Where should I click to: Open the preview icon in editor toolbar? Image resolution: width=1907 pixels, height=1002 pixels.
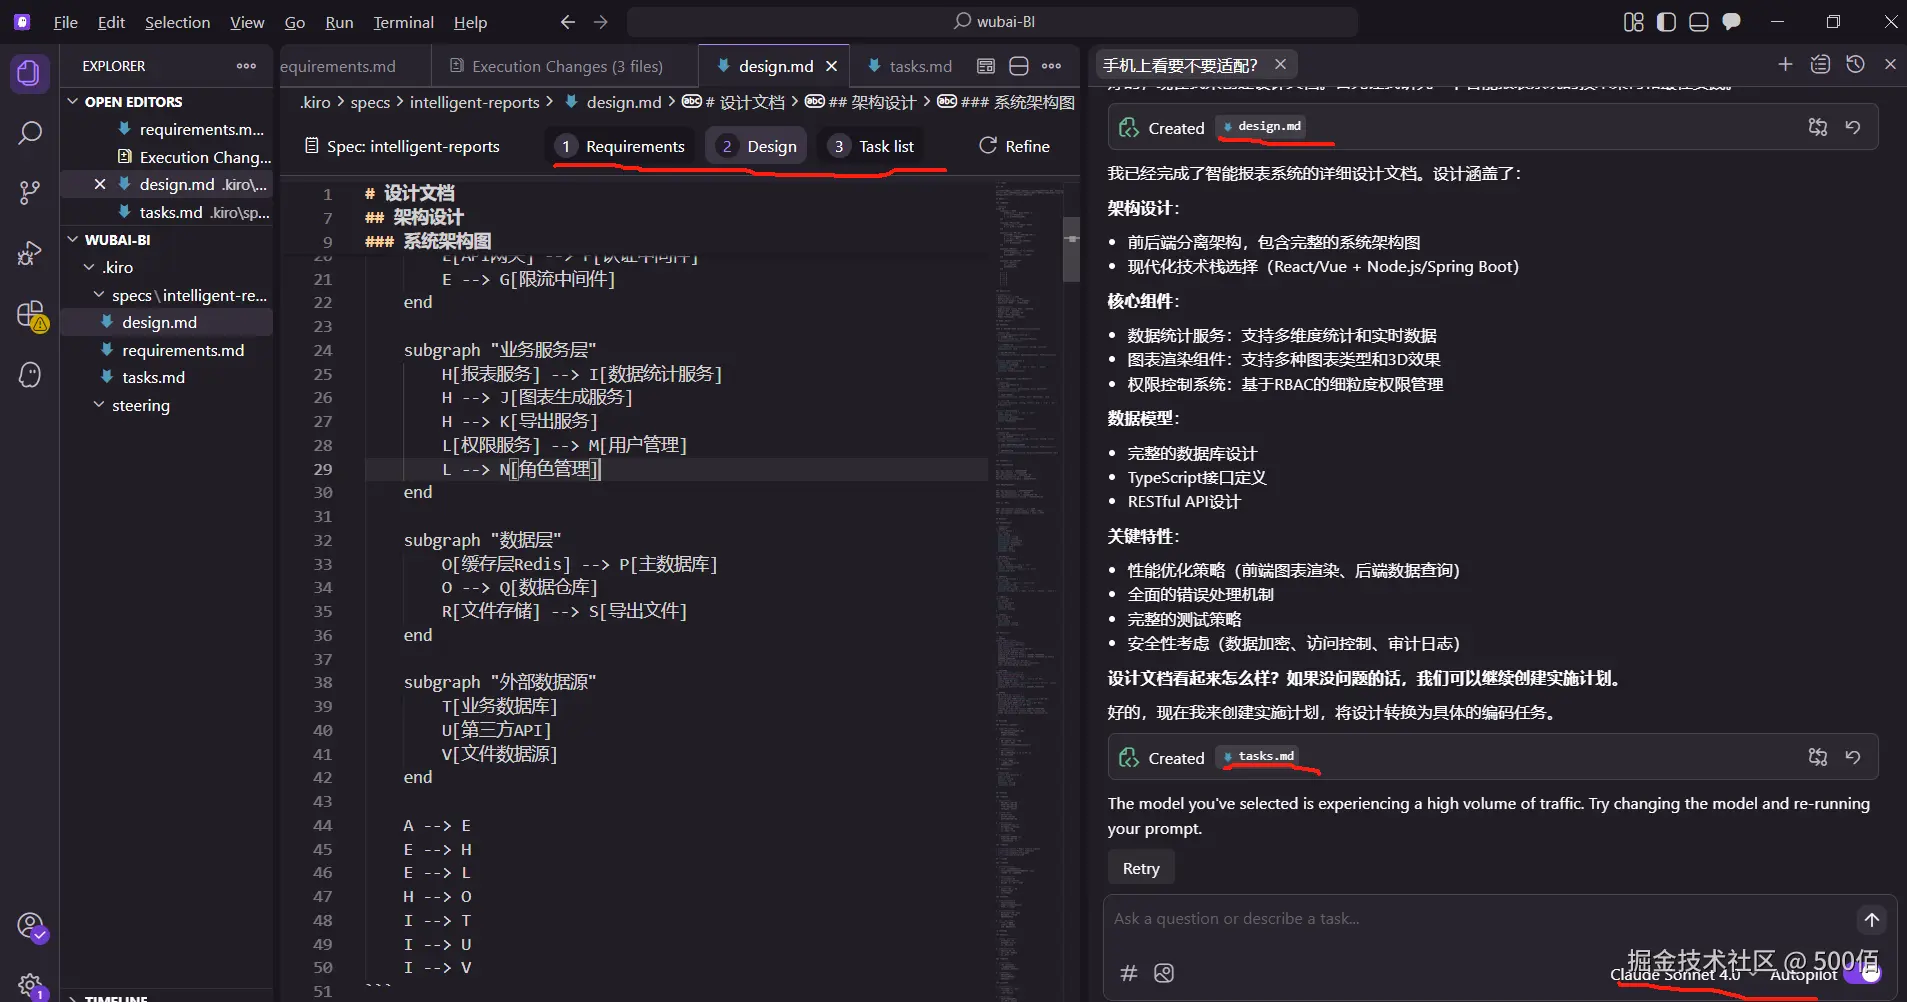click(x=986, y=66)
